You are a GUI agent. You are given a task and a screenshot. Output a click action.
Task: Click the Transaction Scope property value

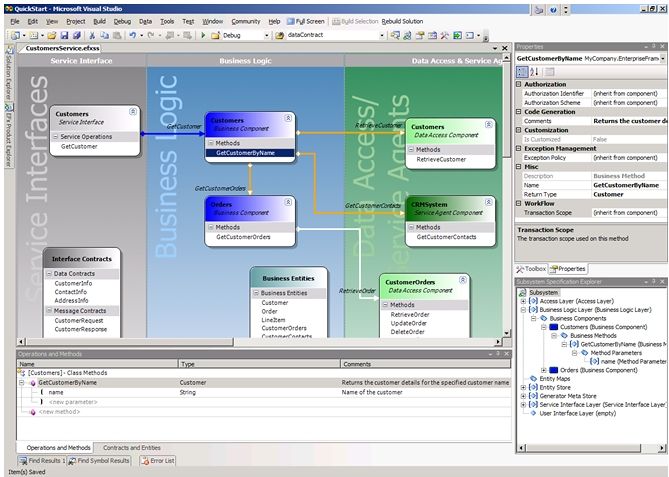click(628, 212)
